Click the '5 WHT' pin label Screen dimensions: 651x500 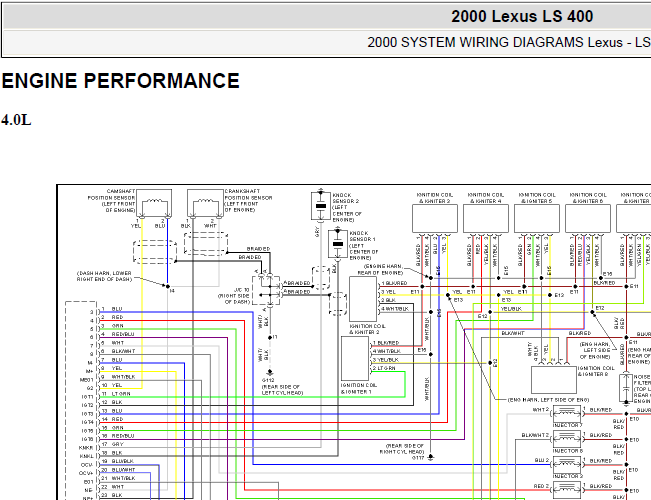[x=113, y=343]
